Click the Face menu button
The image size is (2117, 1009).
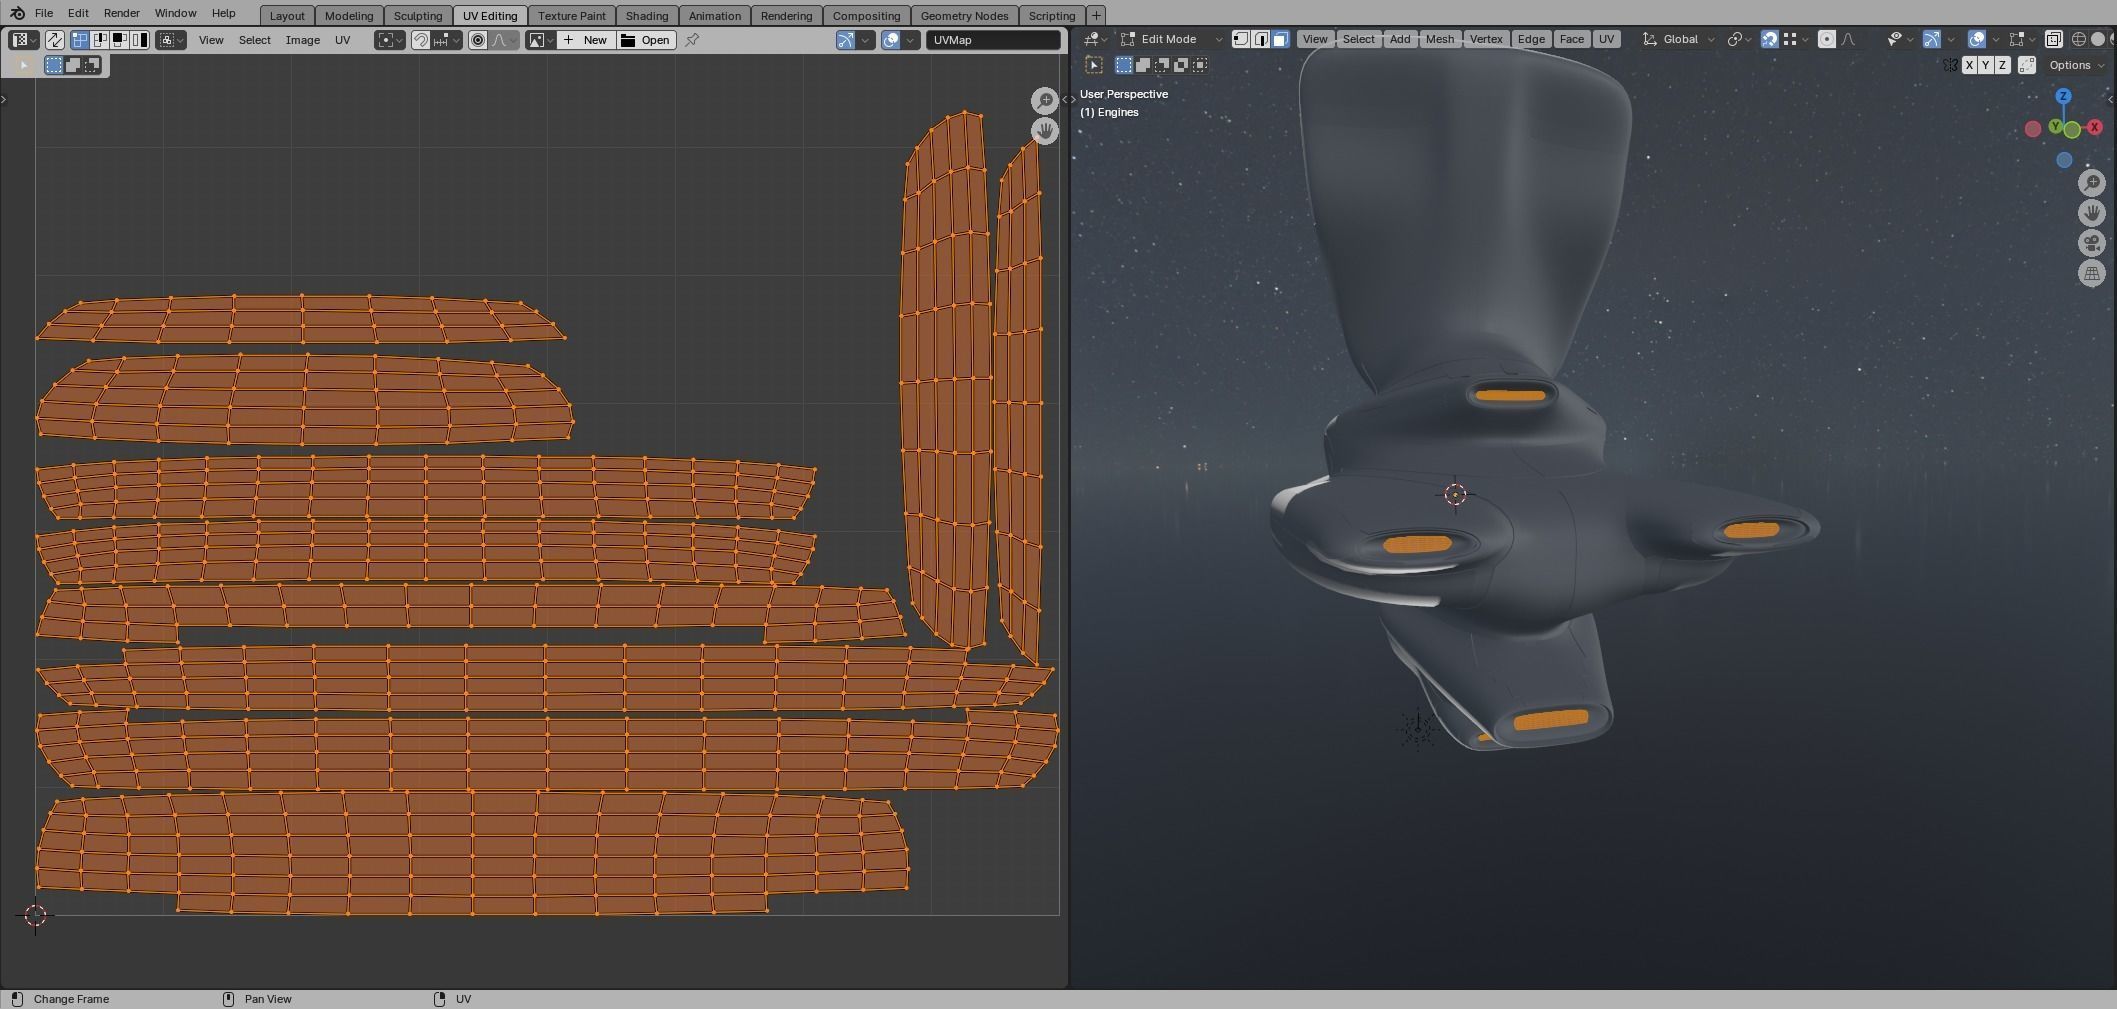pos(1571,39)
